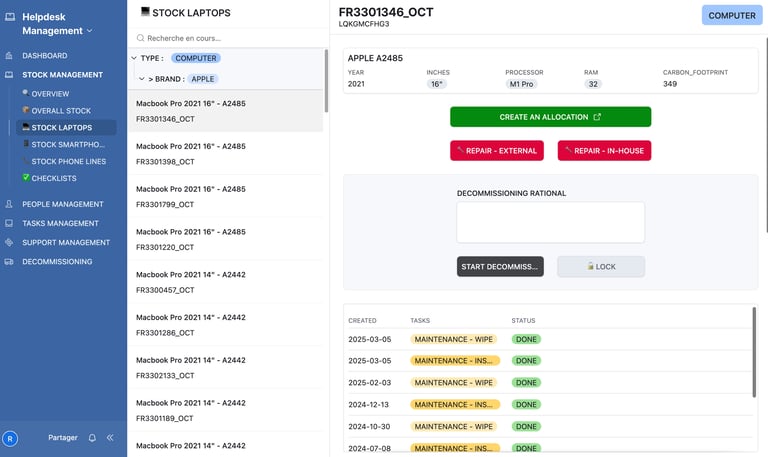
Task: Open Tasks Management section
Action: click(x=60, y=223)
